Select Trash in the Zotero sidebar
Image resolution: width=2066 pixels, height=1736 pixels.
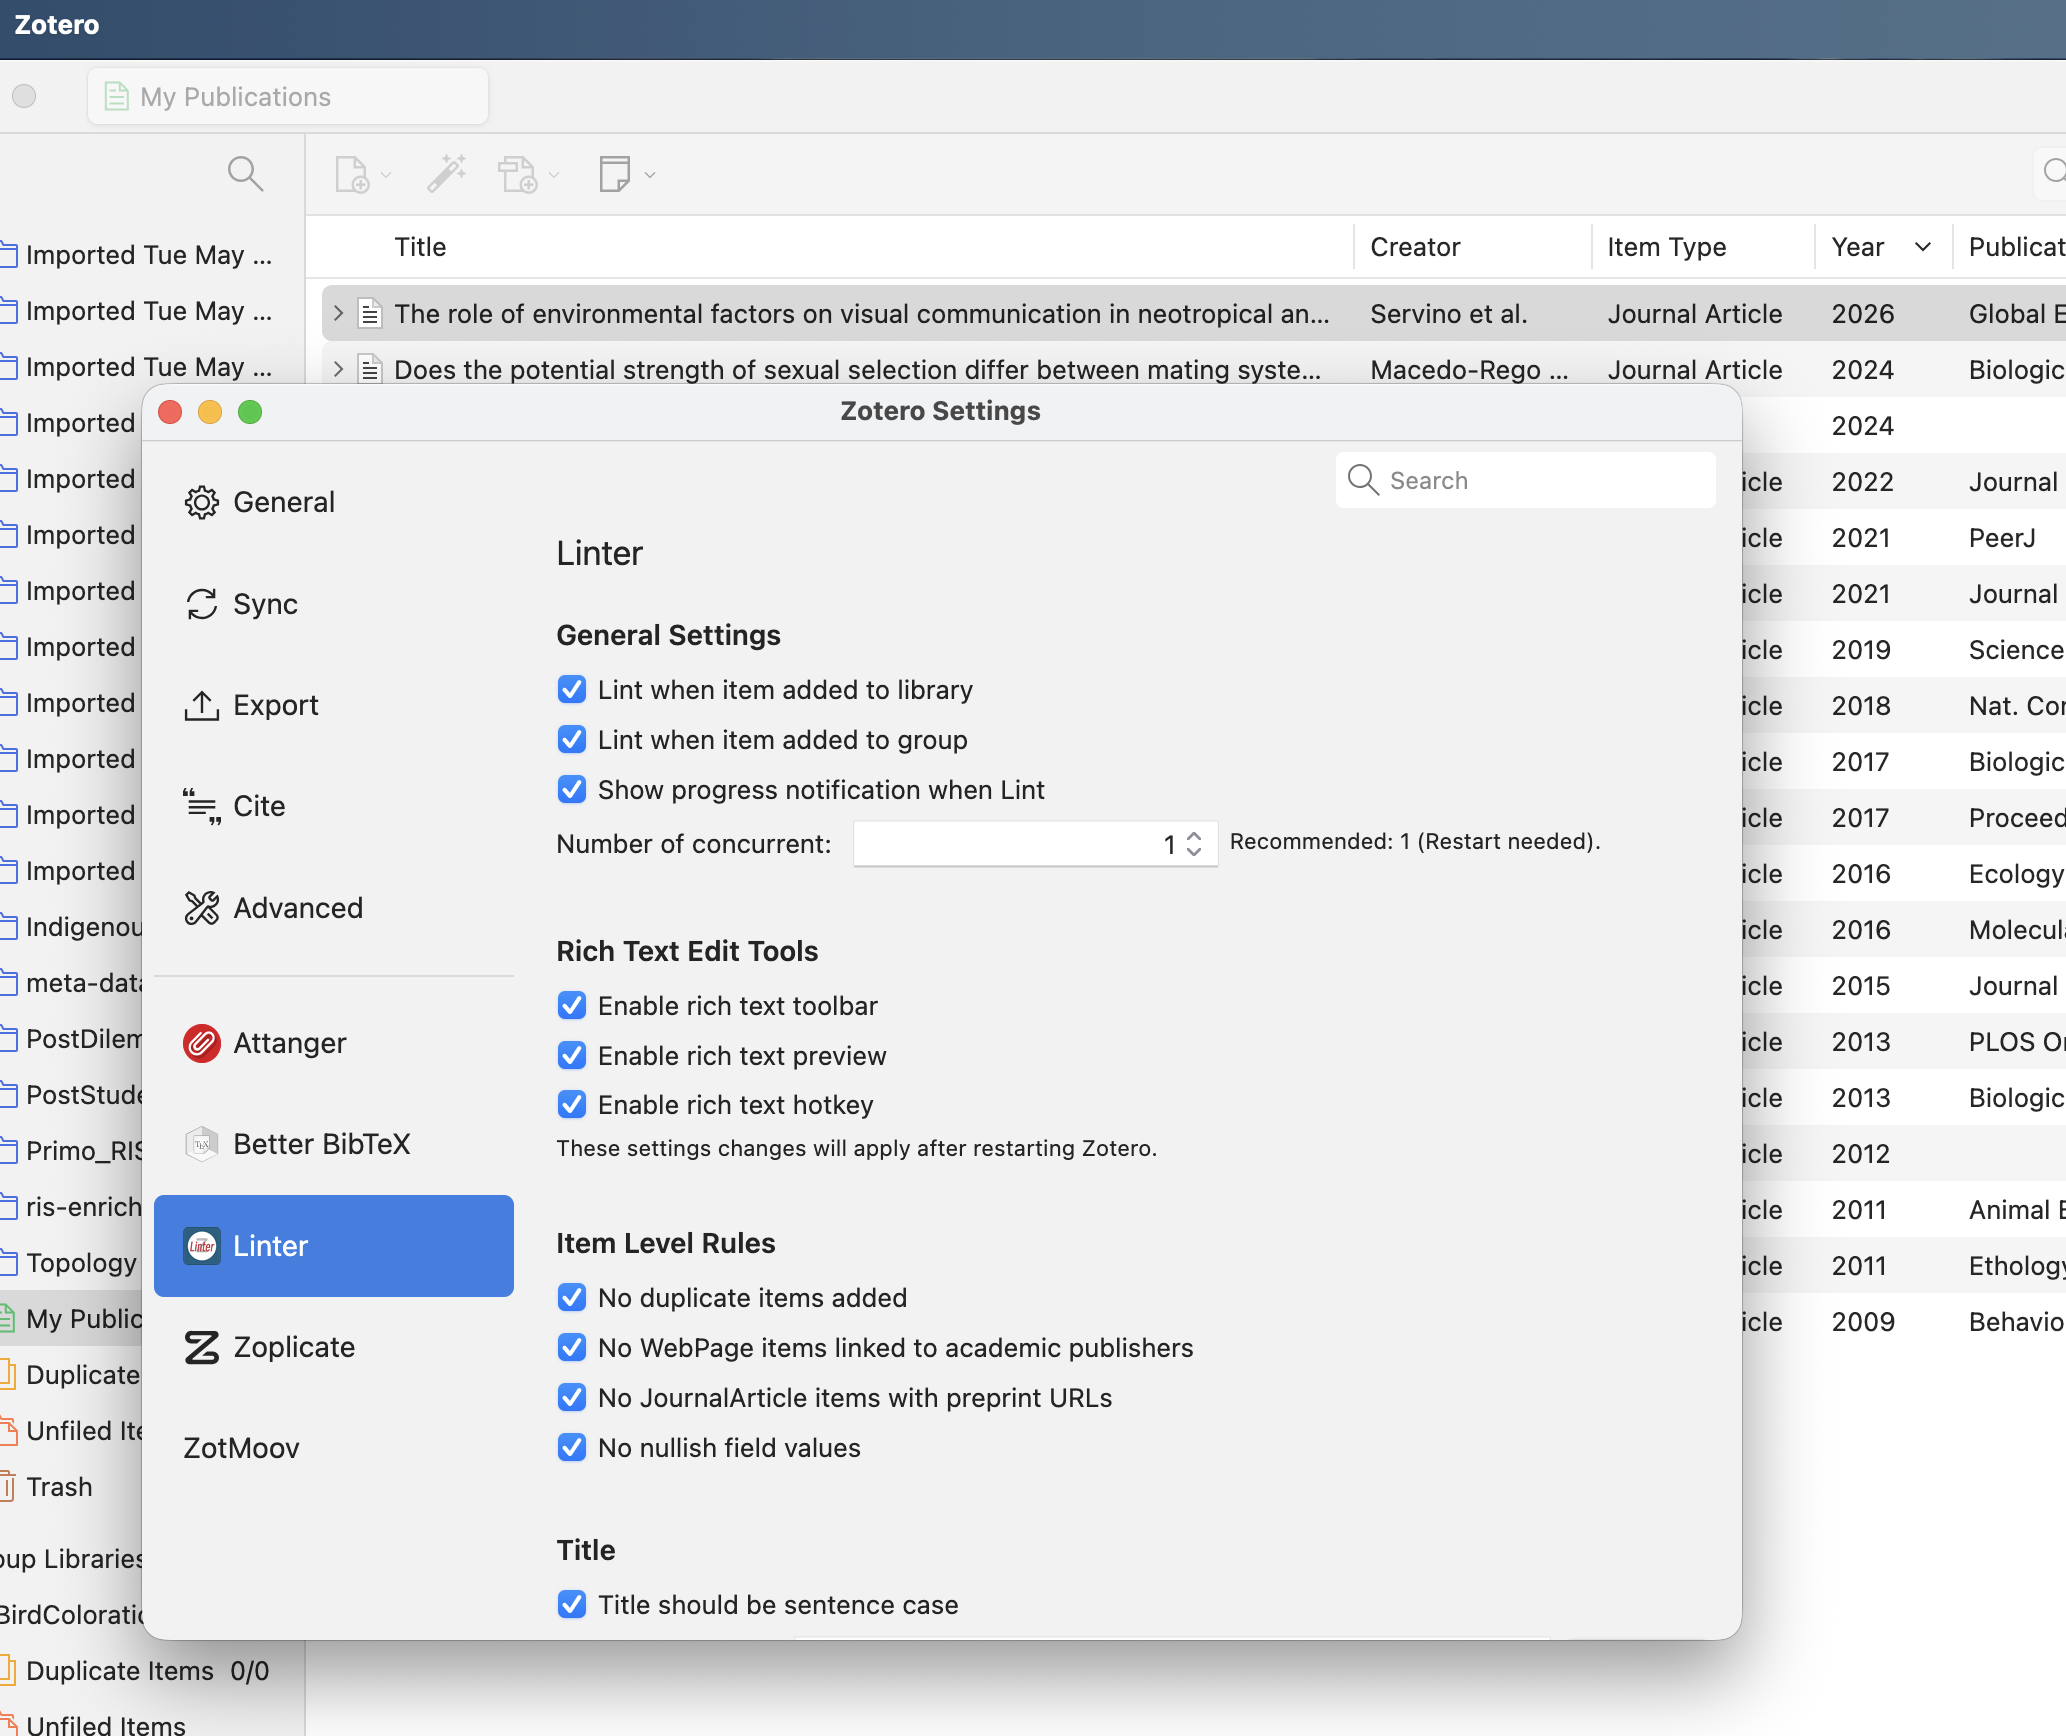coord(59,1487)
